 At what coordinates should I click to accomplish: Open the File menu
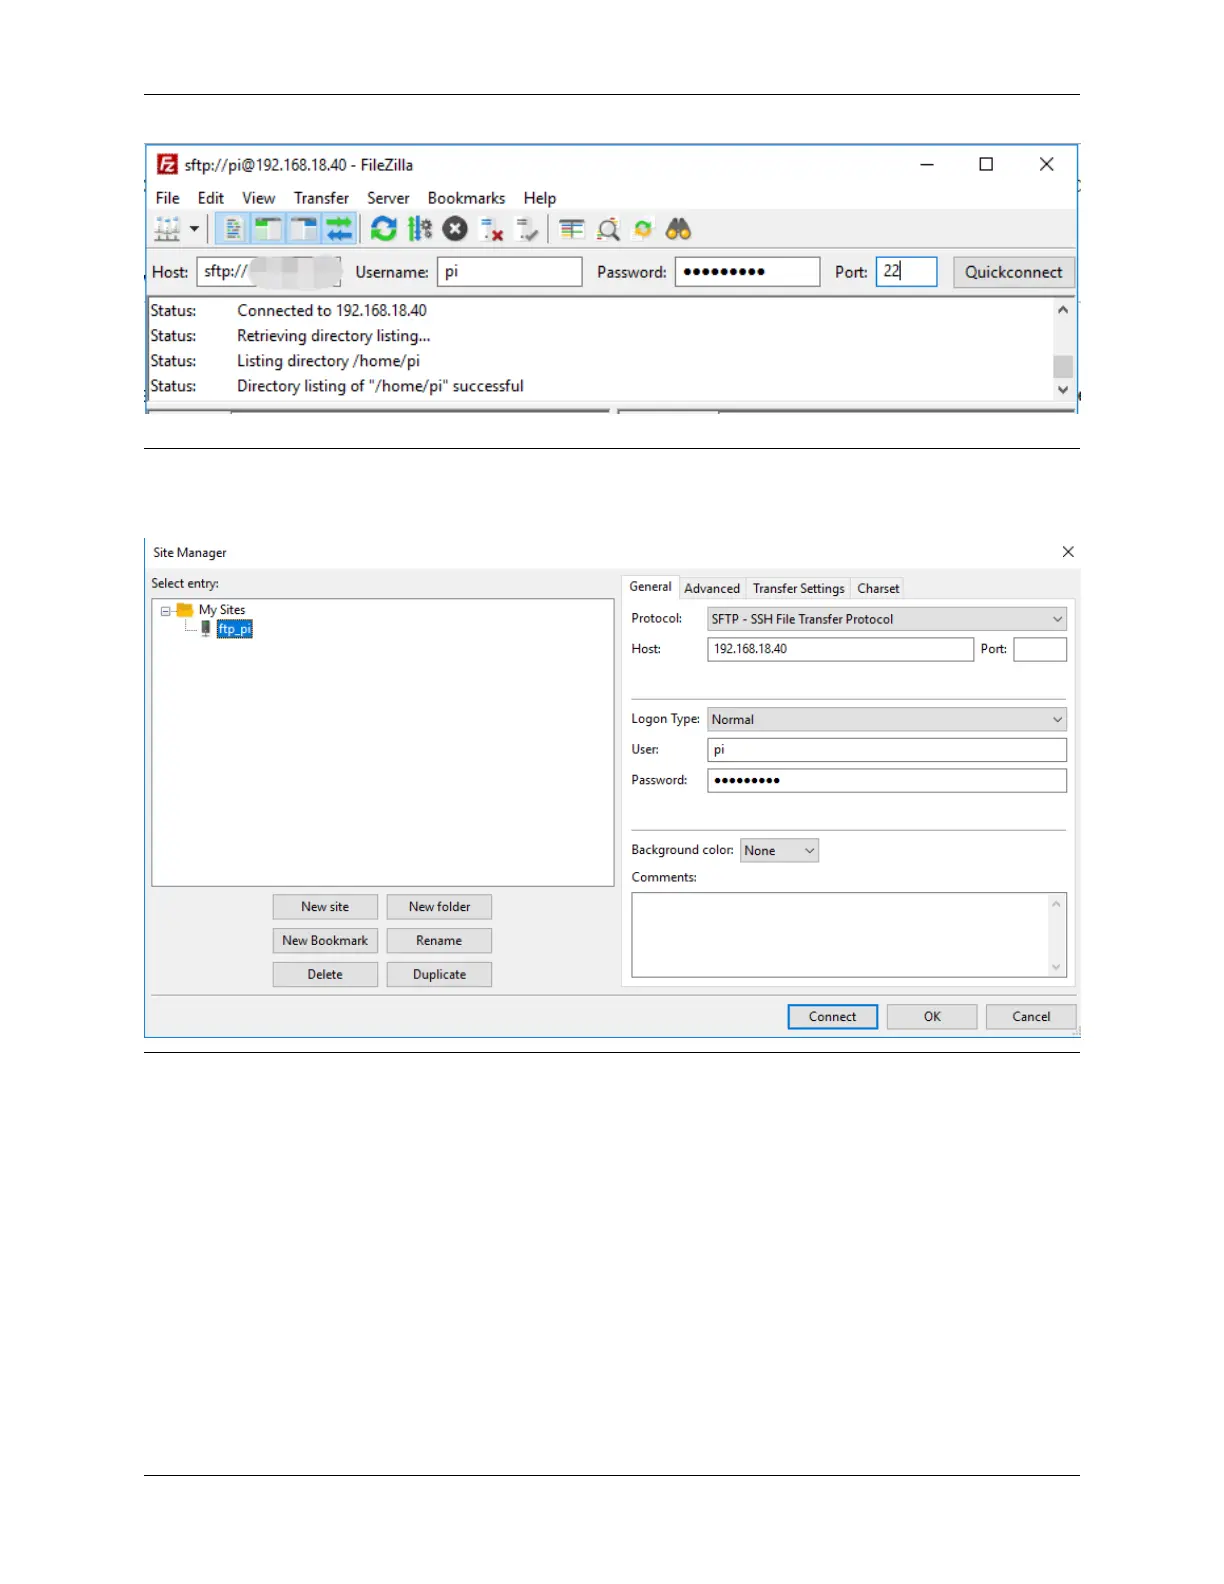pyautogui.click(x=168, y=198)
